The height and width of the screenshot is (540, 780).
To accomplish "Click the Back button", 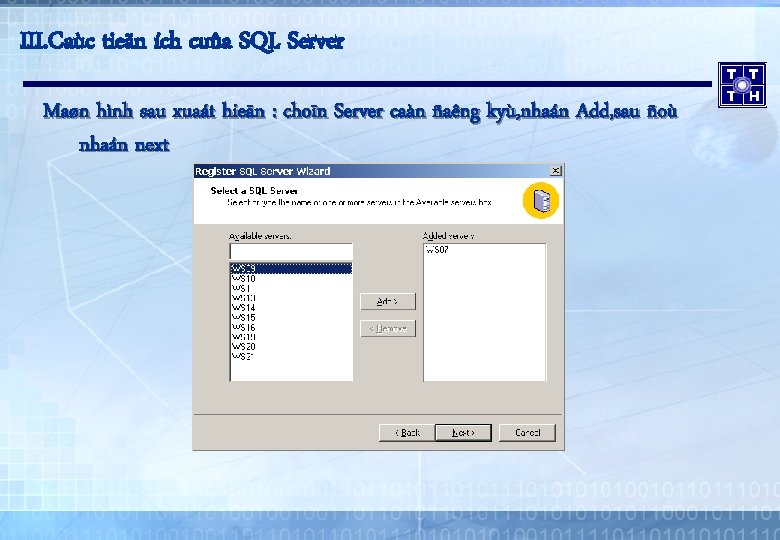I will pos(407,433).
